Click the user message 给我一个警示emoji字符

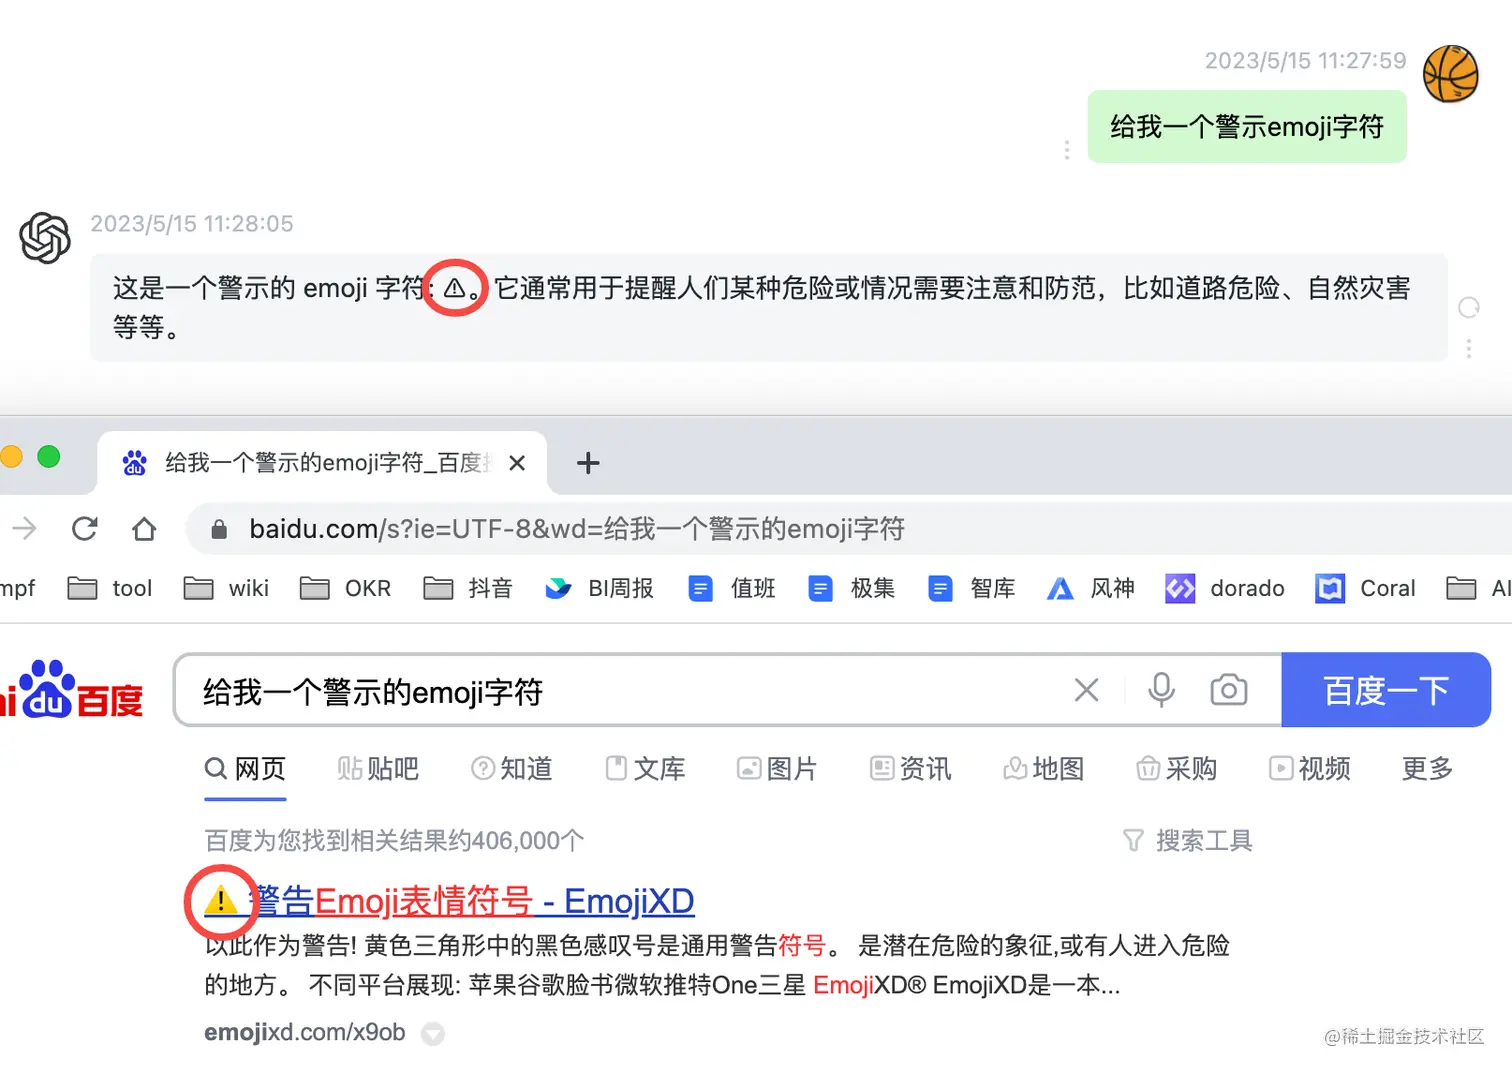tap(1247, 127)
